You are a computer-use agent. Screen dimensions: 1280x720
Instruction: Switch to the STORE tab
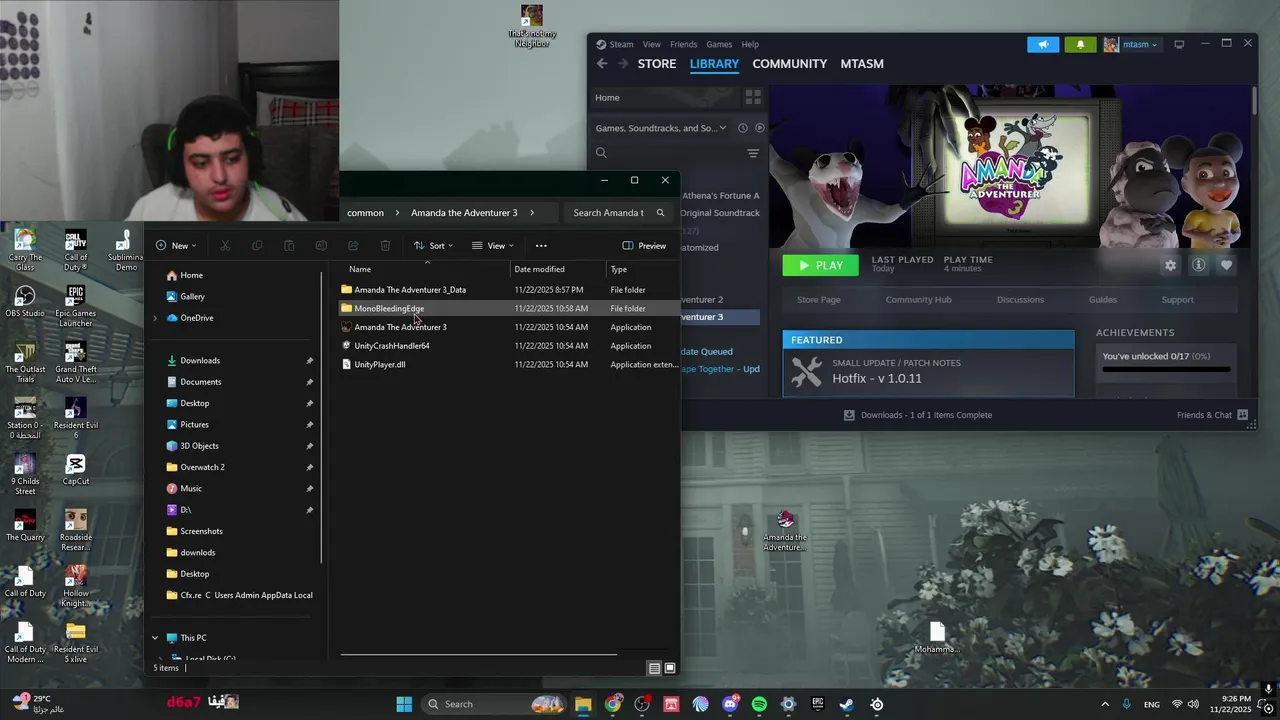coord(657,63)
